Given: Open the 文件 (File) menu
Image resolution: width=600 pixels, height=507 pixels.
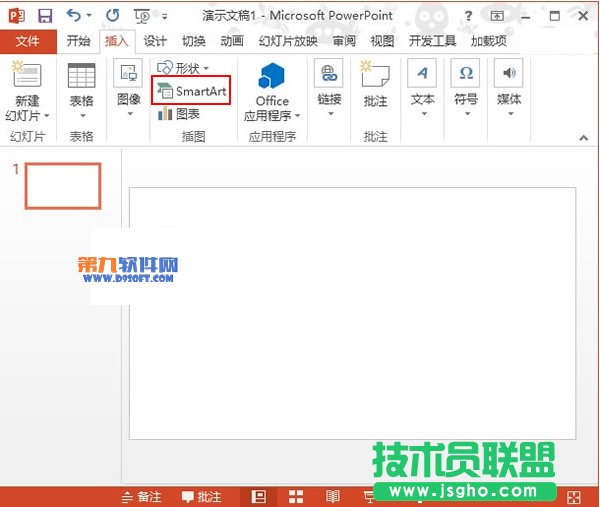Looking at the screenshot, I should coord(28,41).
